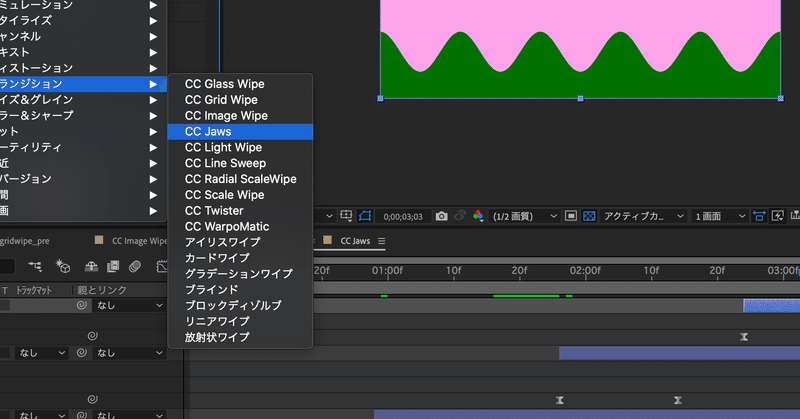Choose 放射状ワイプ effect
This screenshot has width=800, height=419.
coord(240,337)
